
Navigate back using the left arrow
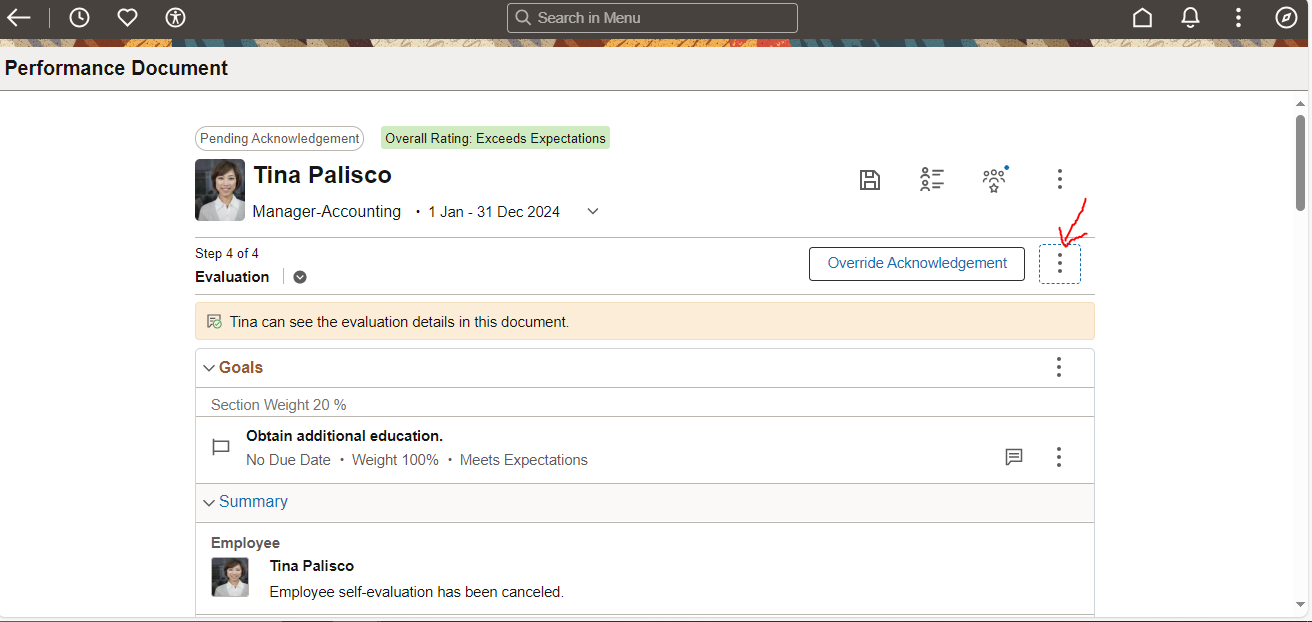[x=20, y=17]
